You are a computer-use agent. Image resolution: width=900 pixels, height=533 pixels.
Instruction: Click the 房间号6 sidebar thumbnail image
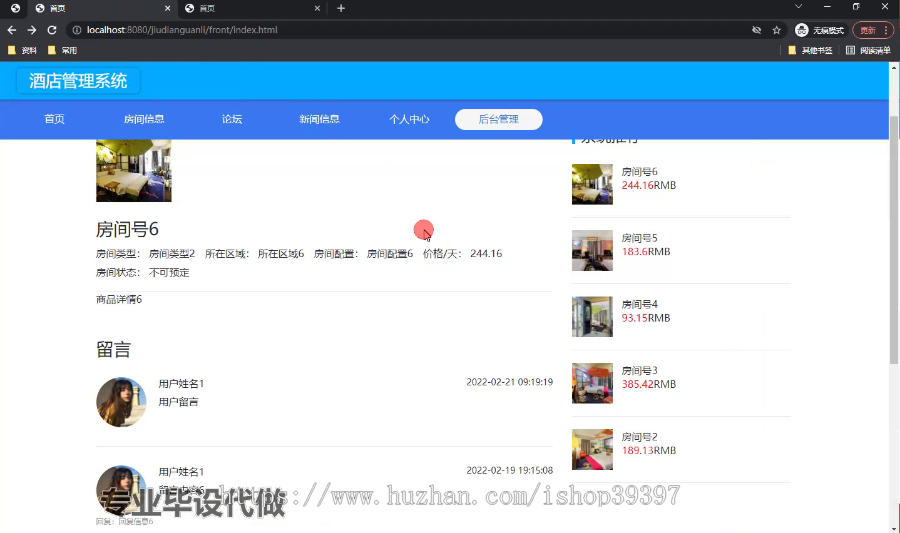592,184
